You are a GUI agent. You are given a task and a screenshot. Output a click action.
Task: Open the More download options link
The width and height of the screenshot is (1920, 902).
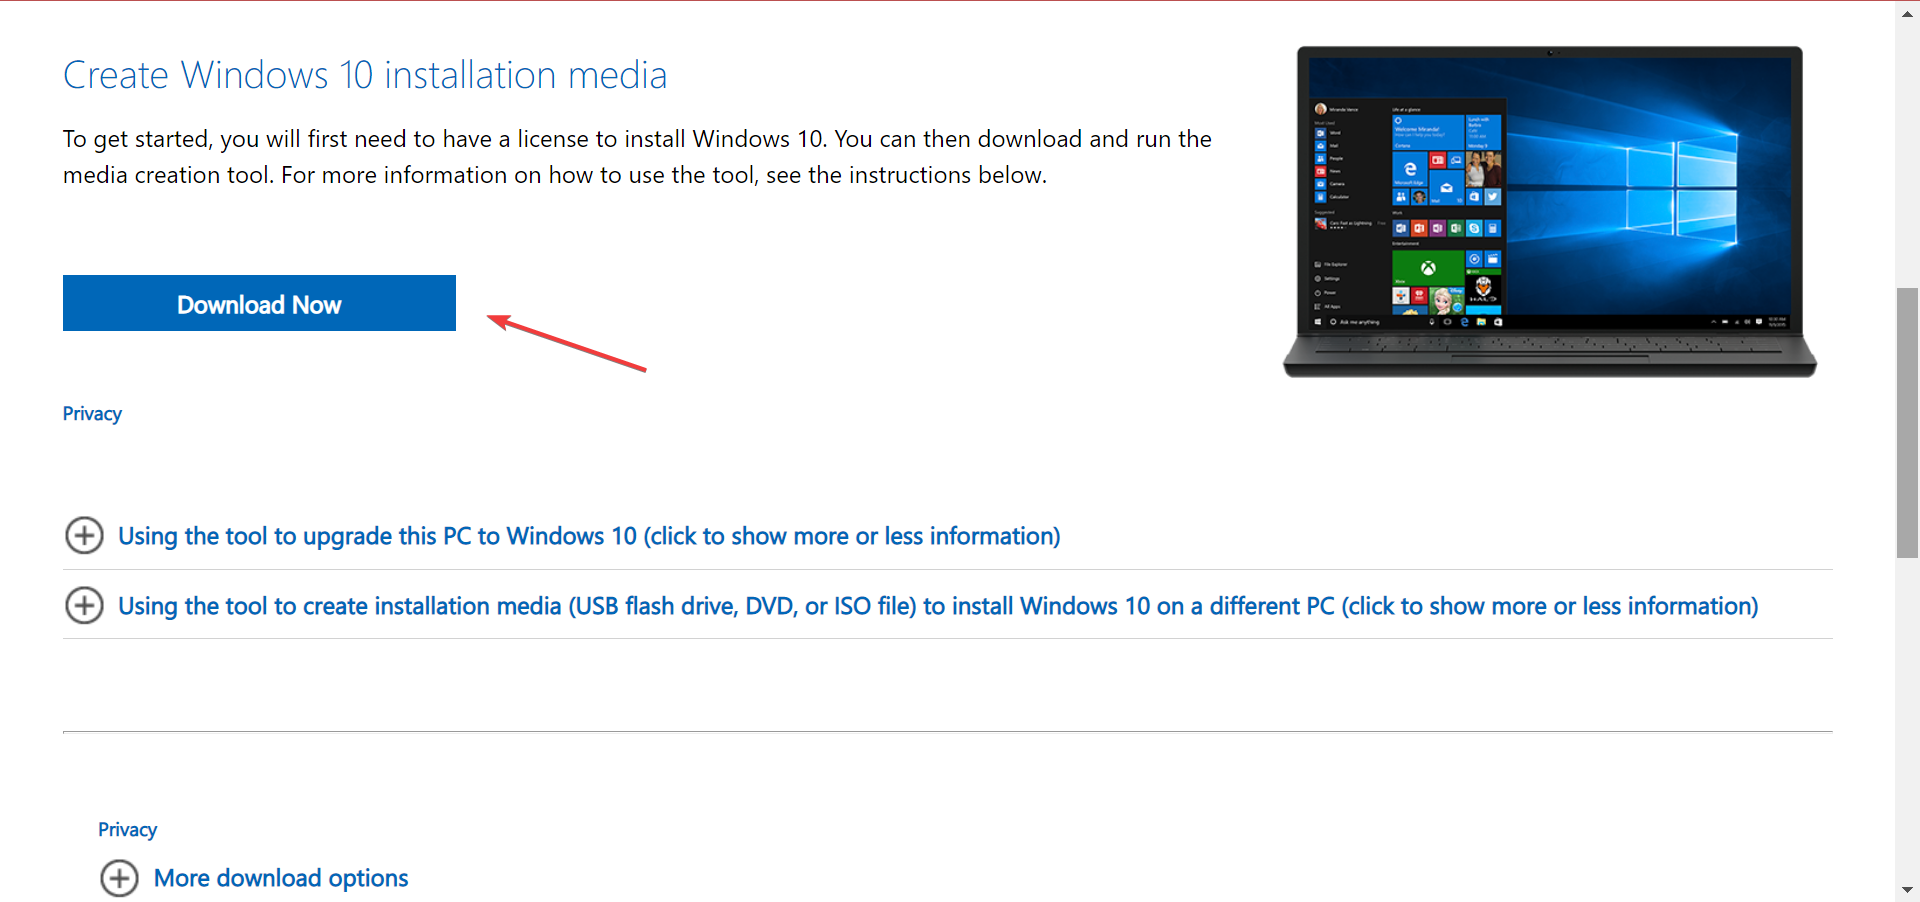click(x=281, y=878)
